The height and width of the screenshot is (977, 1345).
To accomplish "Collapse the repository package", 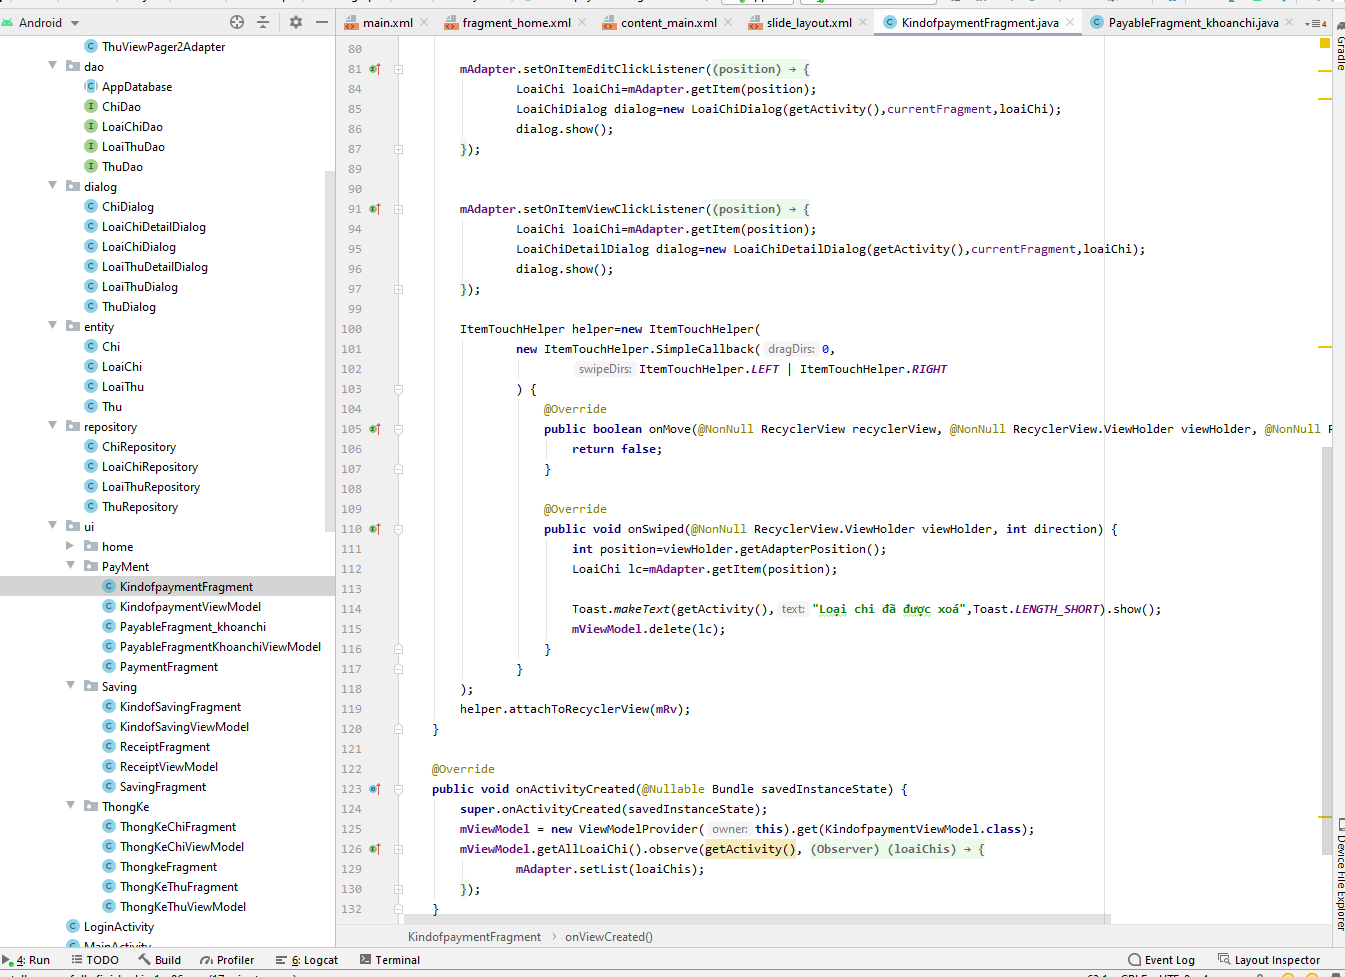I will click(53, 426).
